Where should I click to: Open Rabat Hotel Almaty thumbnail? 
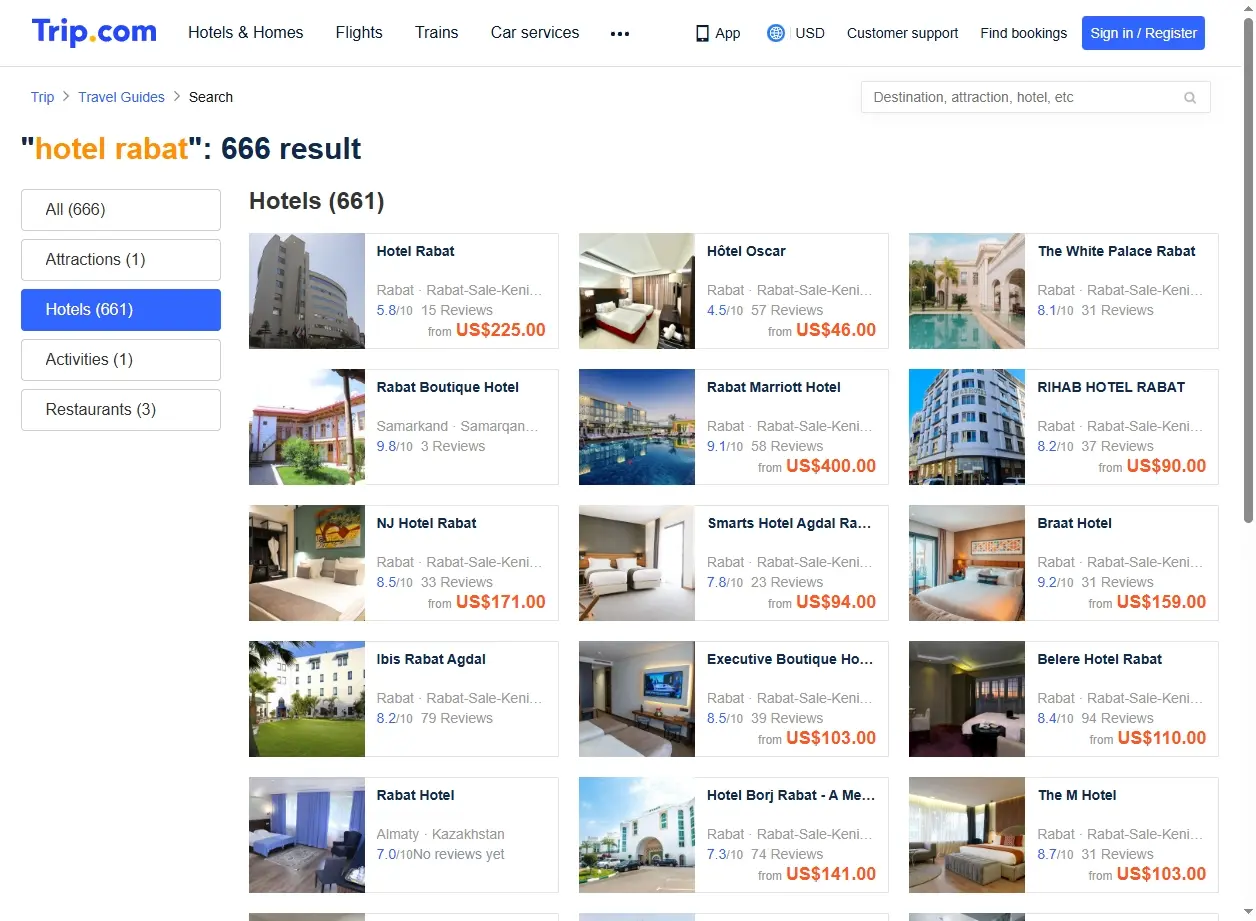tap(307, 835)
